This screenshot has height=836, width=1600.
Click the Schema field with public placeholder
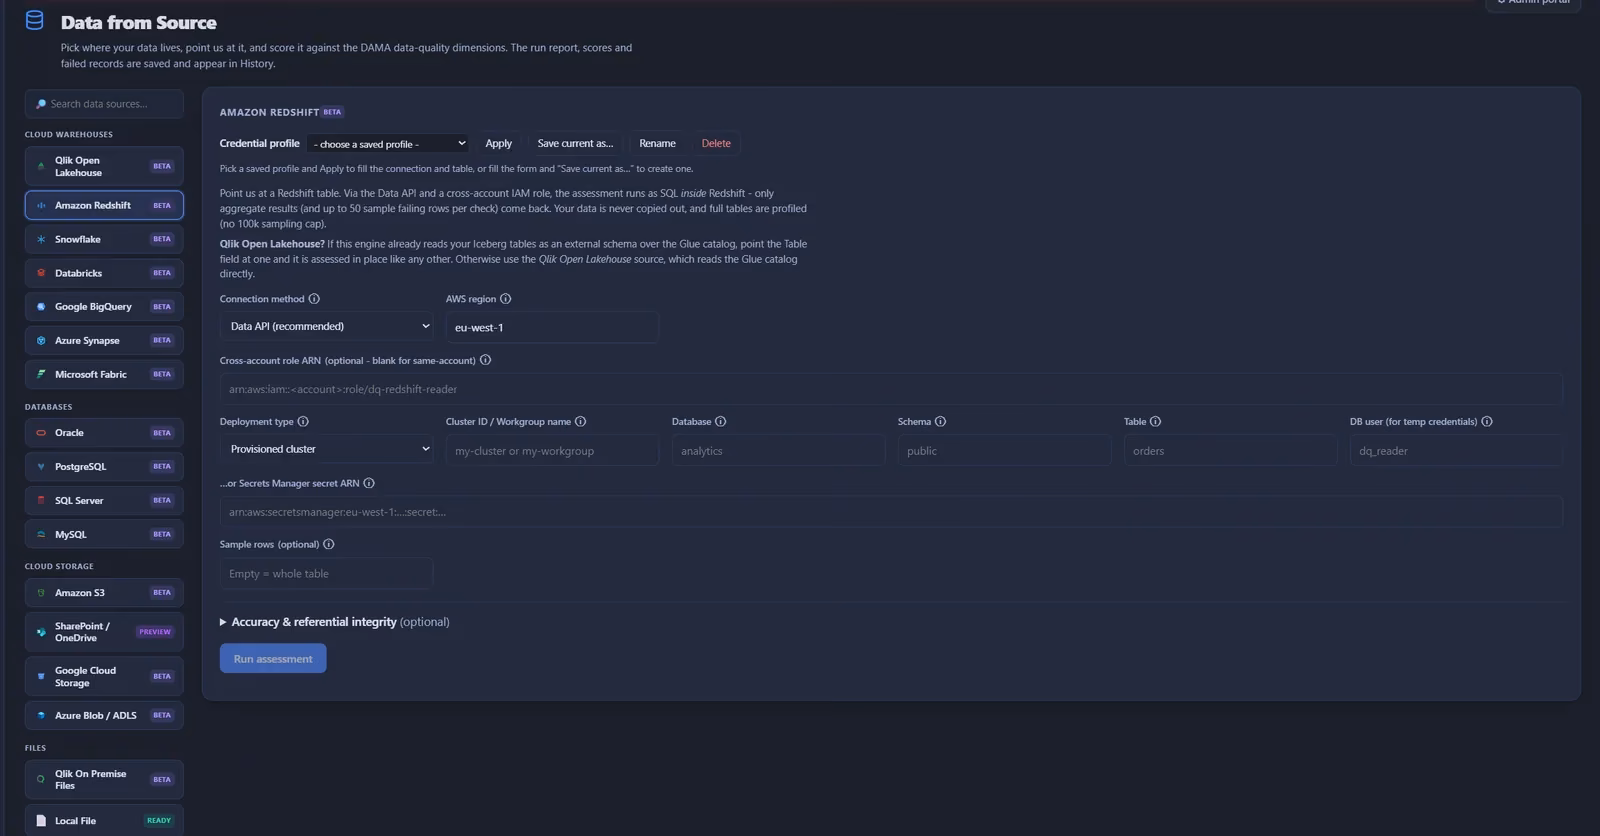[x=1004, y=451]
